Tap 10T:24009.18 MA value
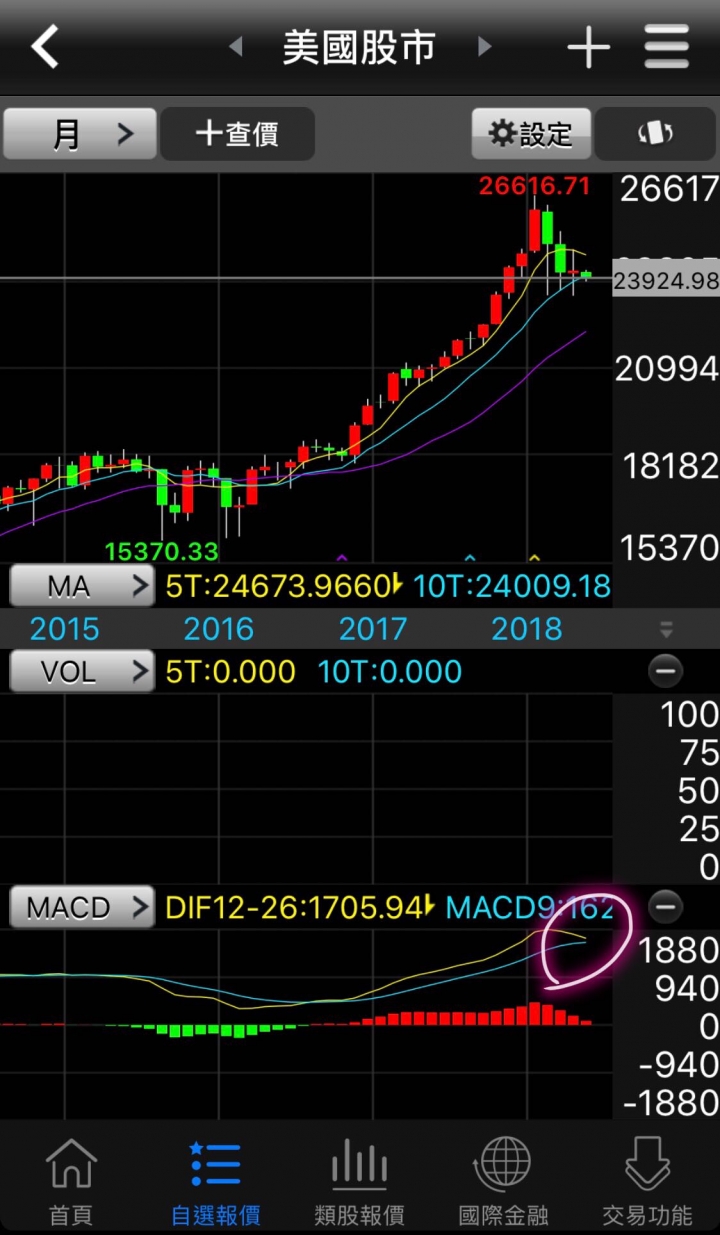This screenshot has width=720, height=1235. pos(511,586)
